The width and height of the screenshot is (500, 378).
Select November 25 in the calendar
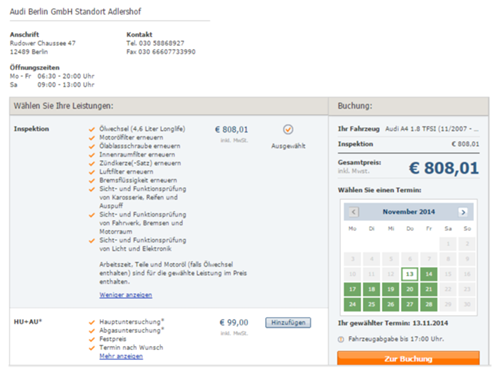pyautogui.click(x=371, y=304)
